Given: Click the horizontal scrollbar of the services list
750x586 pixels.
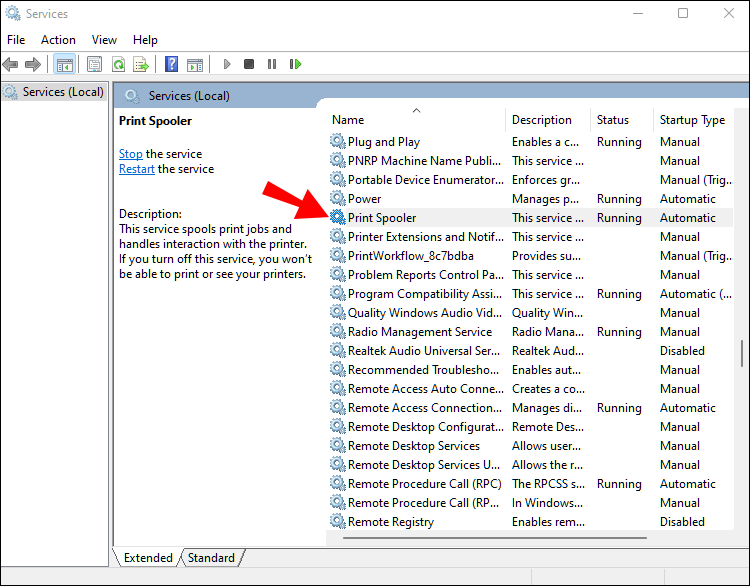Looking at the screenshot, I should (495, 538).
